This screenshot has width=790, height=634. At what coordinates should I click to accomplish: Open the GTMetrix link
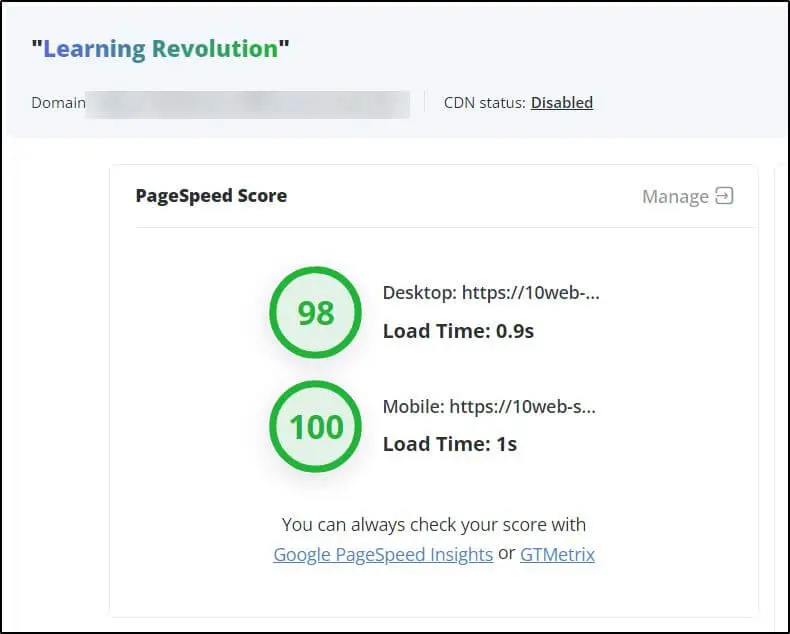(x=557, y=554)
